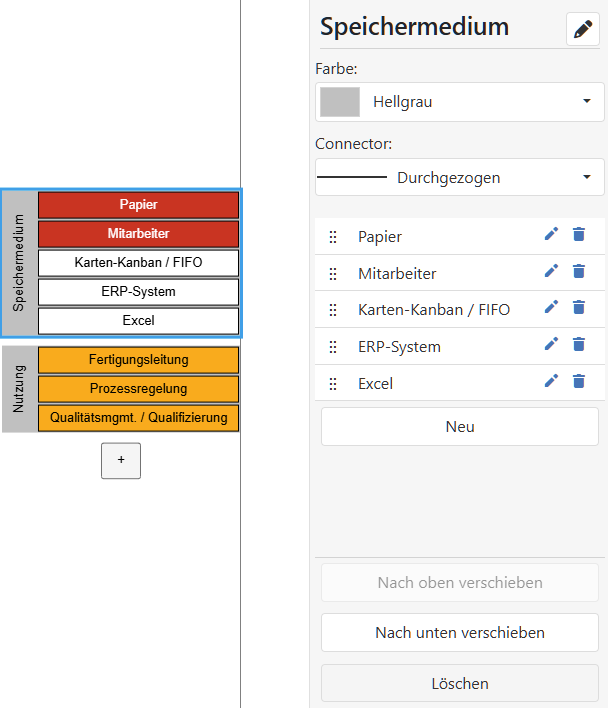
Task: Delete the Excel entry
Action: coord(579,382)
